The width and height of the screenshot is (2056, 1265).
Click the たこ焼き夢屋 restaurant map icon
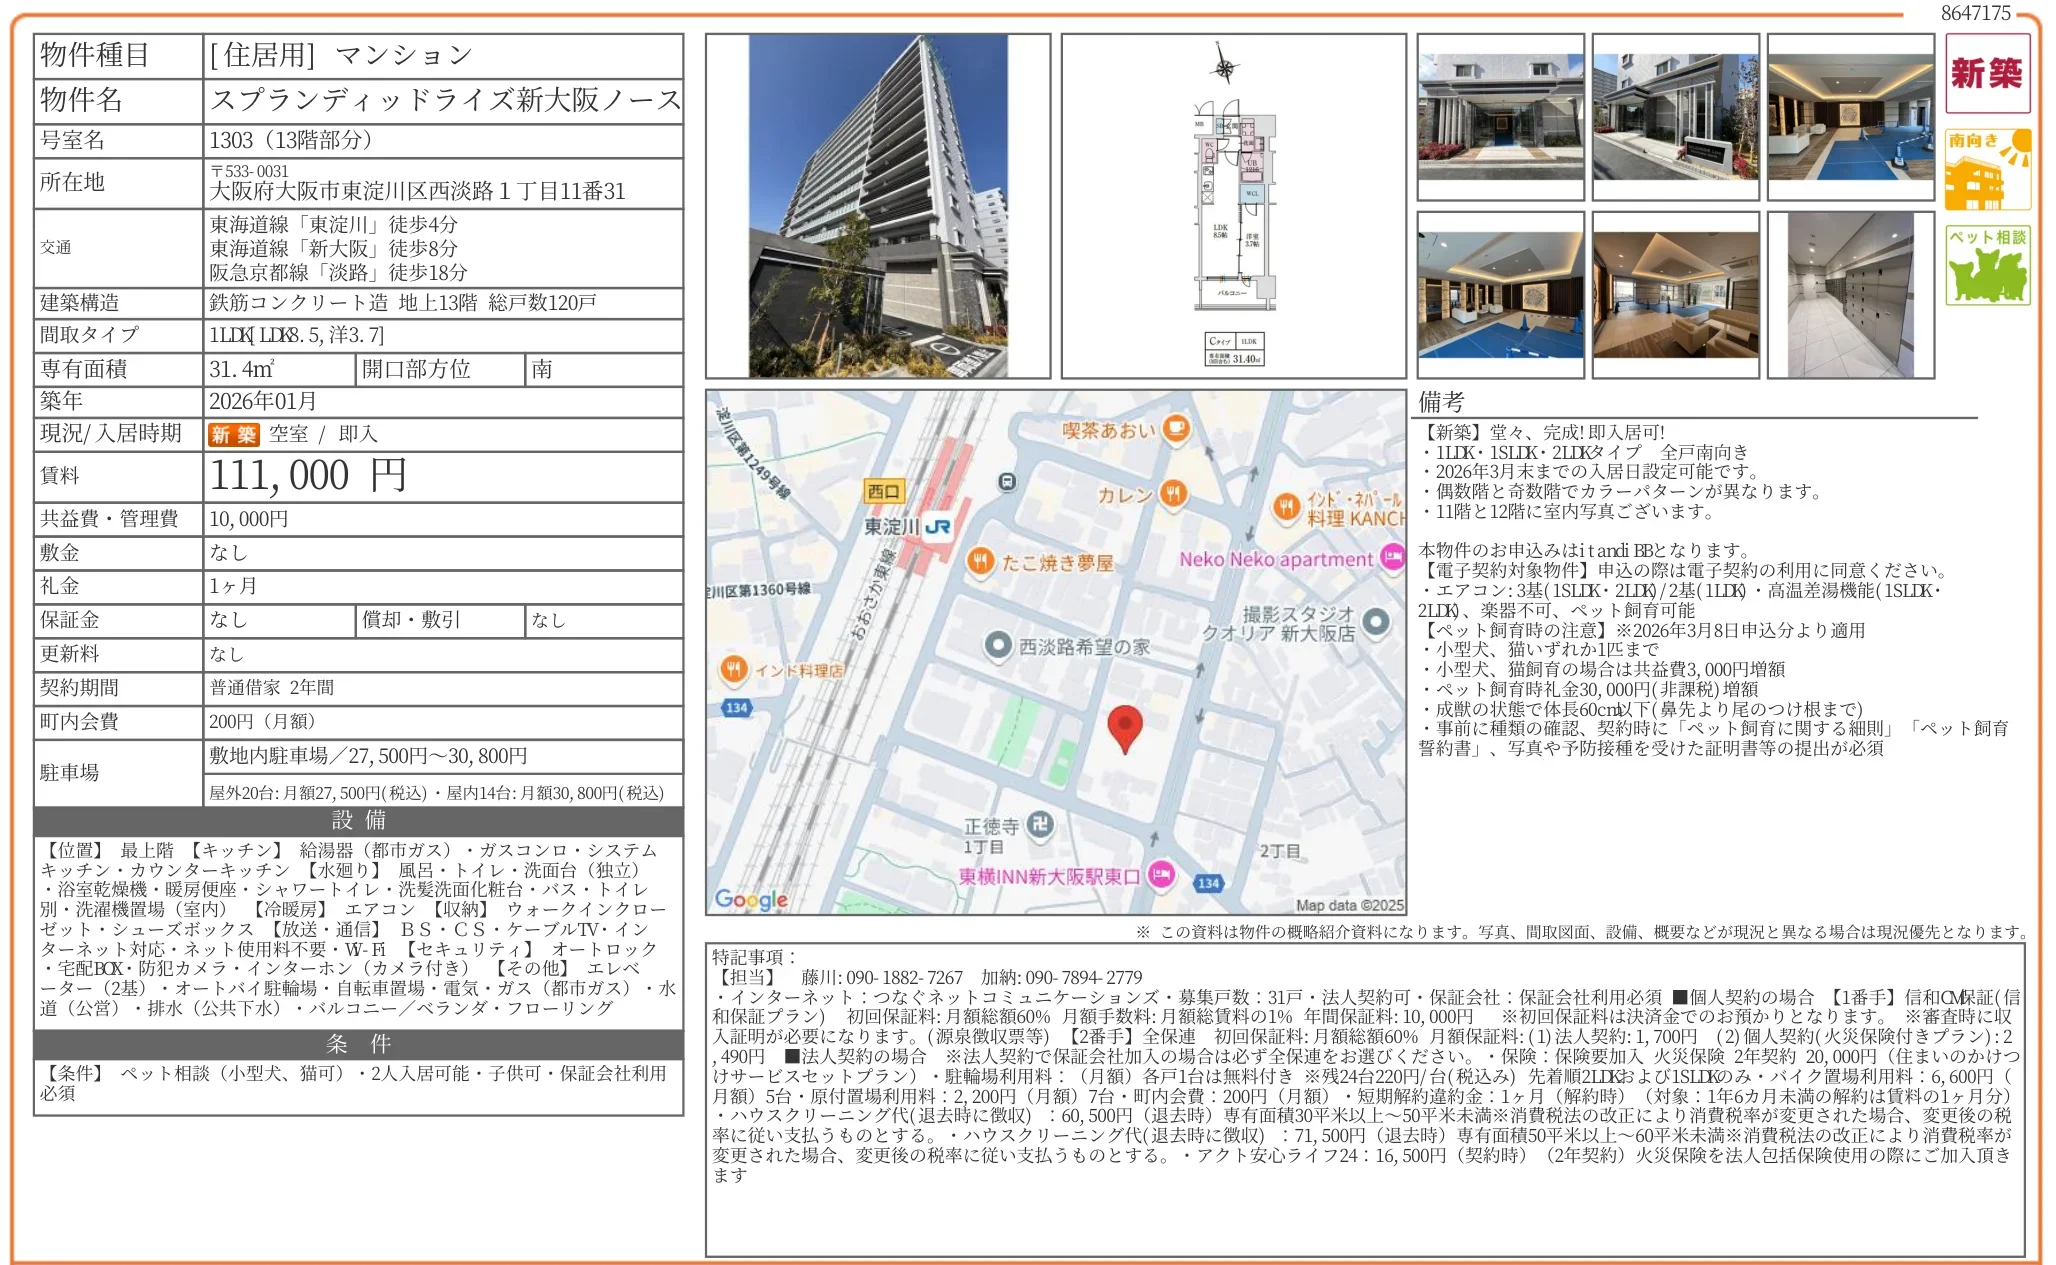[980, 562]
